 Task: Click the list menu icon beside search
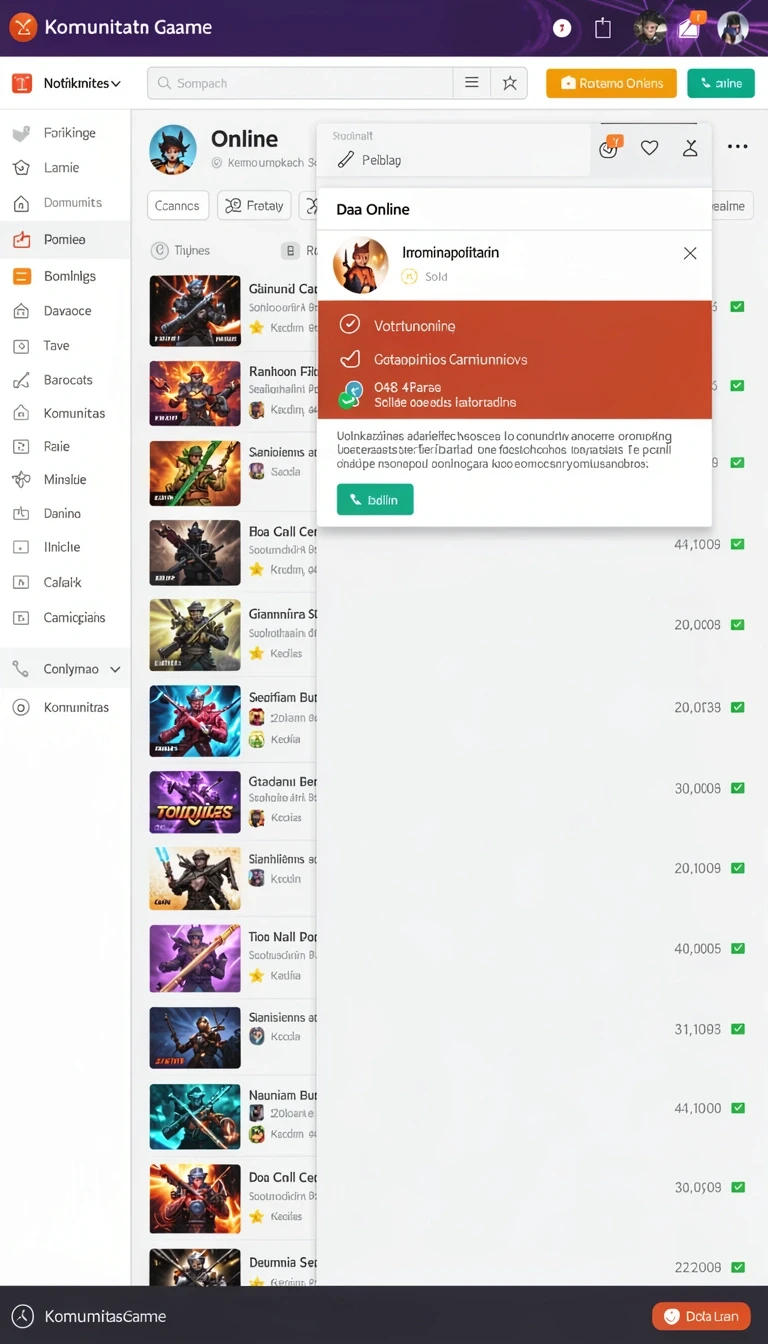pyautogui.click(x=472, y=84)
